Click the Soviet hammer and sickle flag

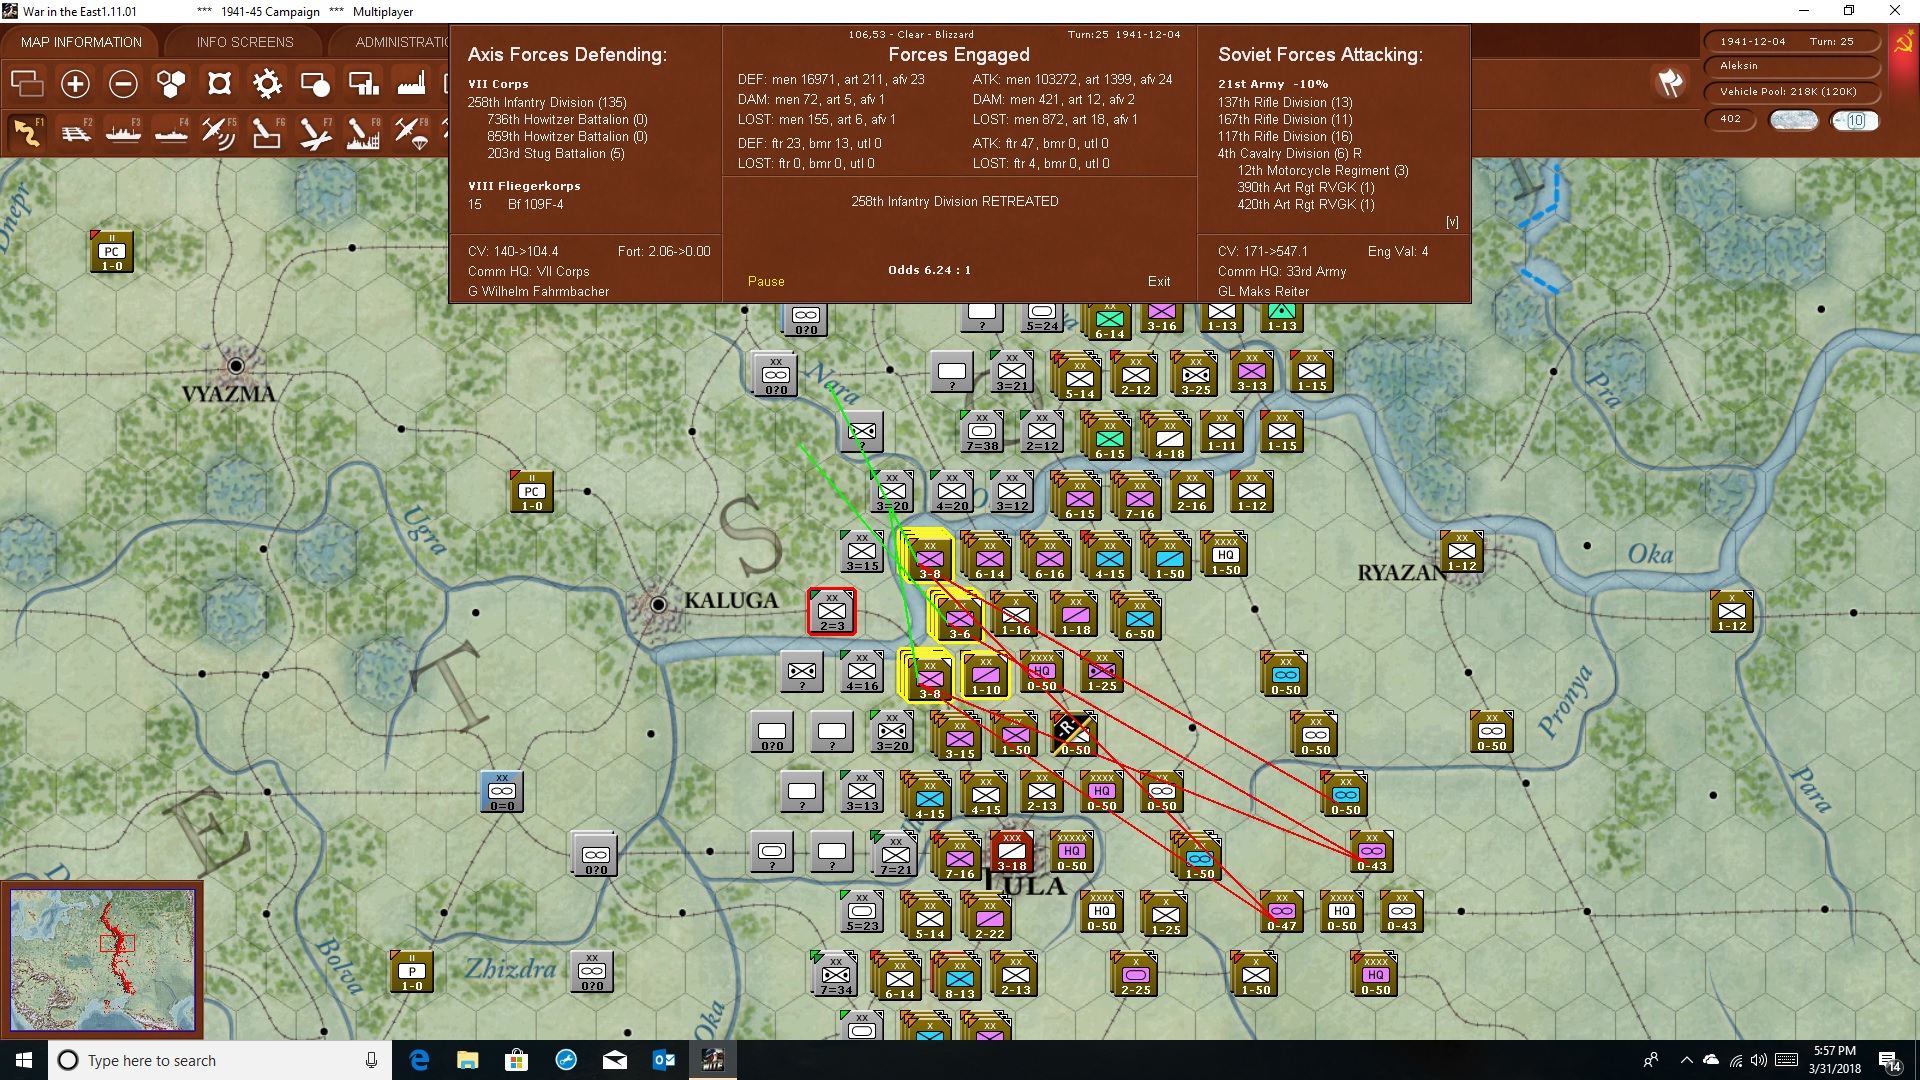click(x=1903, y=44)
